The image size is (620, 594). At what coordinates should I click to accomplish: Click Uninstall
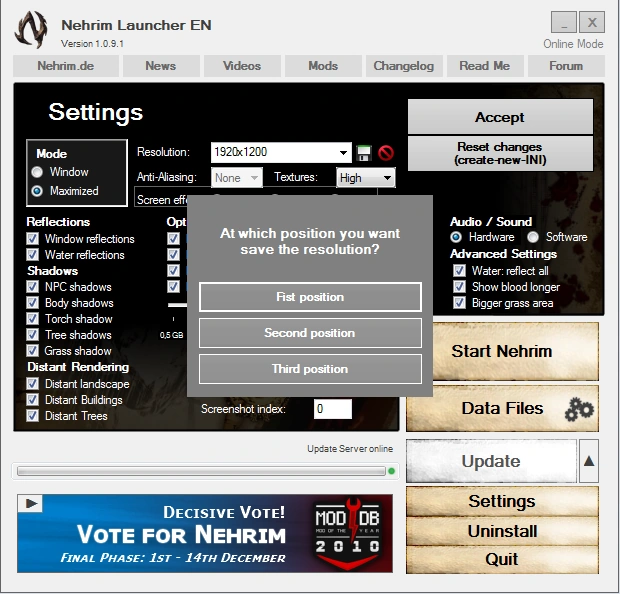[x=502, y=531]
